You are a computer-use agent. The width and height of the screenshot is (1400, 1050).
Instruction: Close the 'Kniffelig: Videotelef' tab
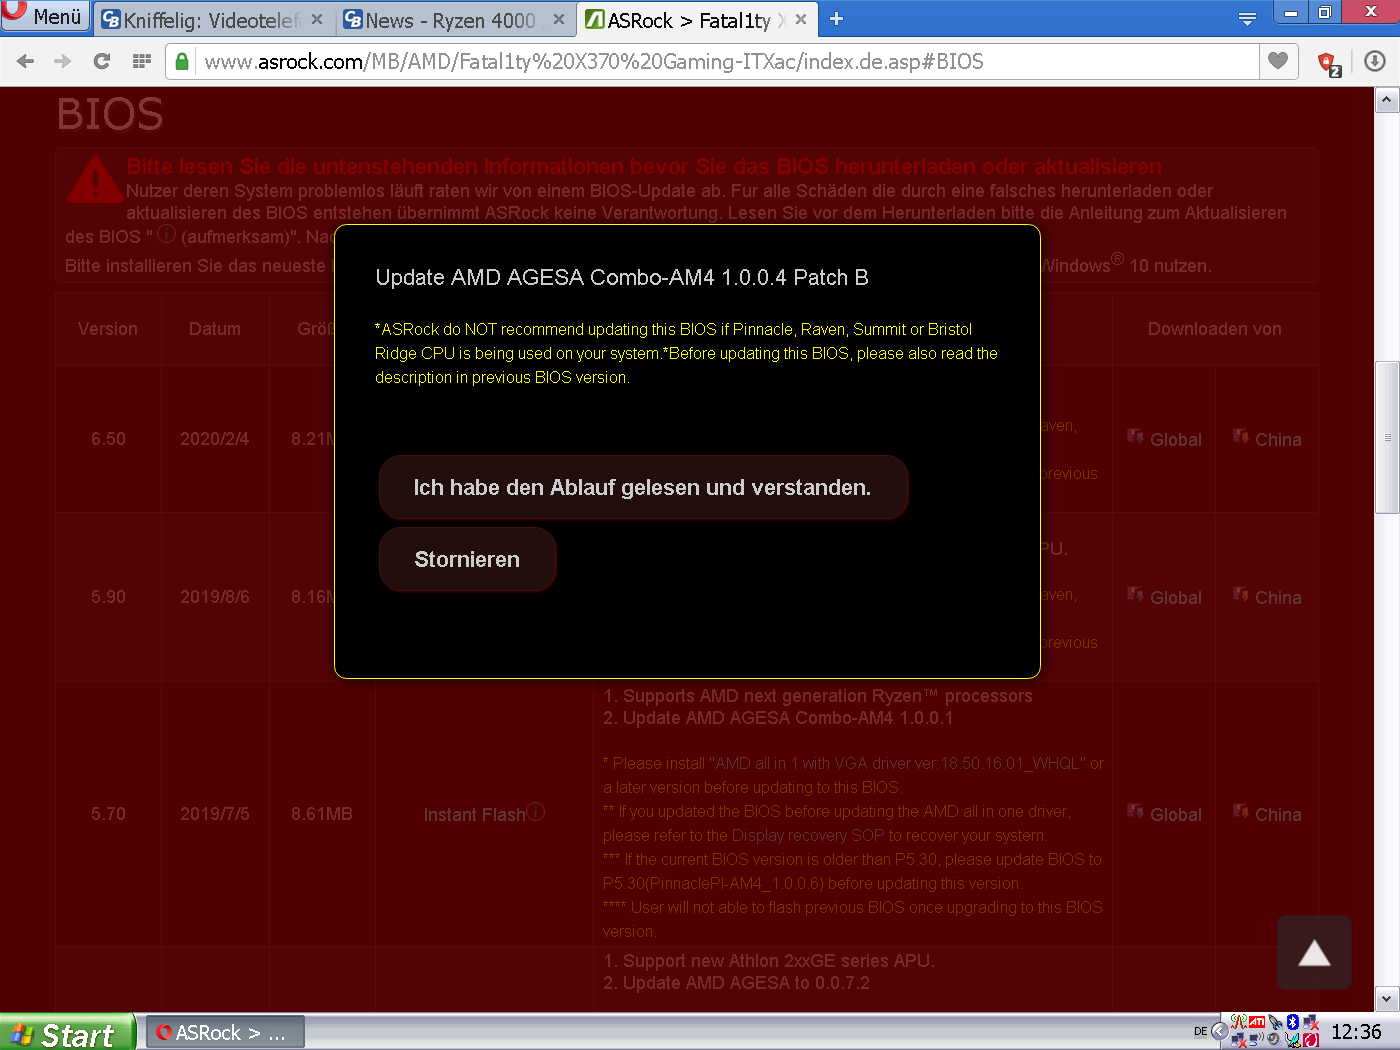pyautogui.click(x=317, y=19)
